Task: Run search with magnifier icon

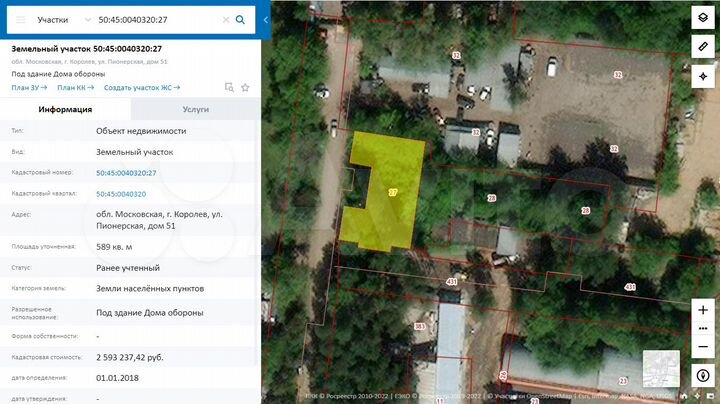Action: tap(240, 20)
